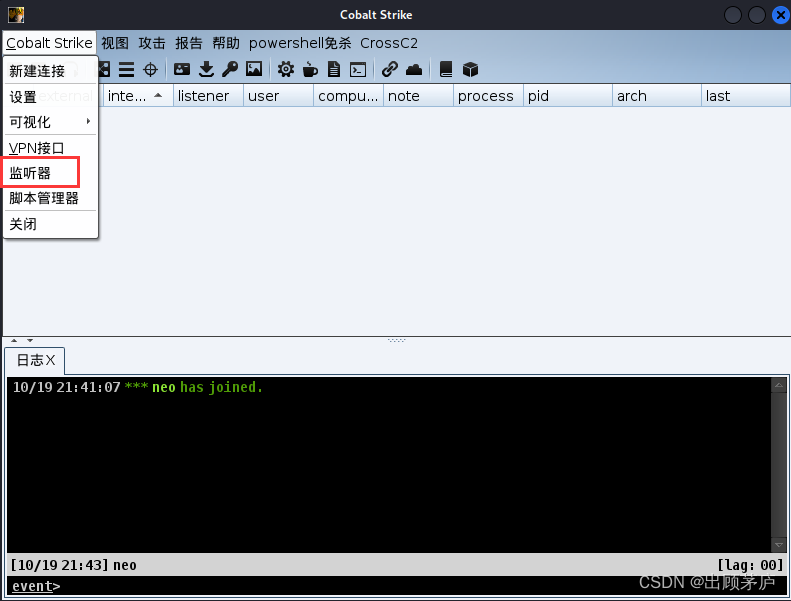791x601 pixels.
Task: Choose 关闭 in the menu
Action: pyautogui.click(x=50, y=224)
